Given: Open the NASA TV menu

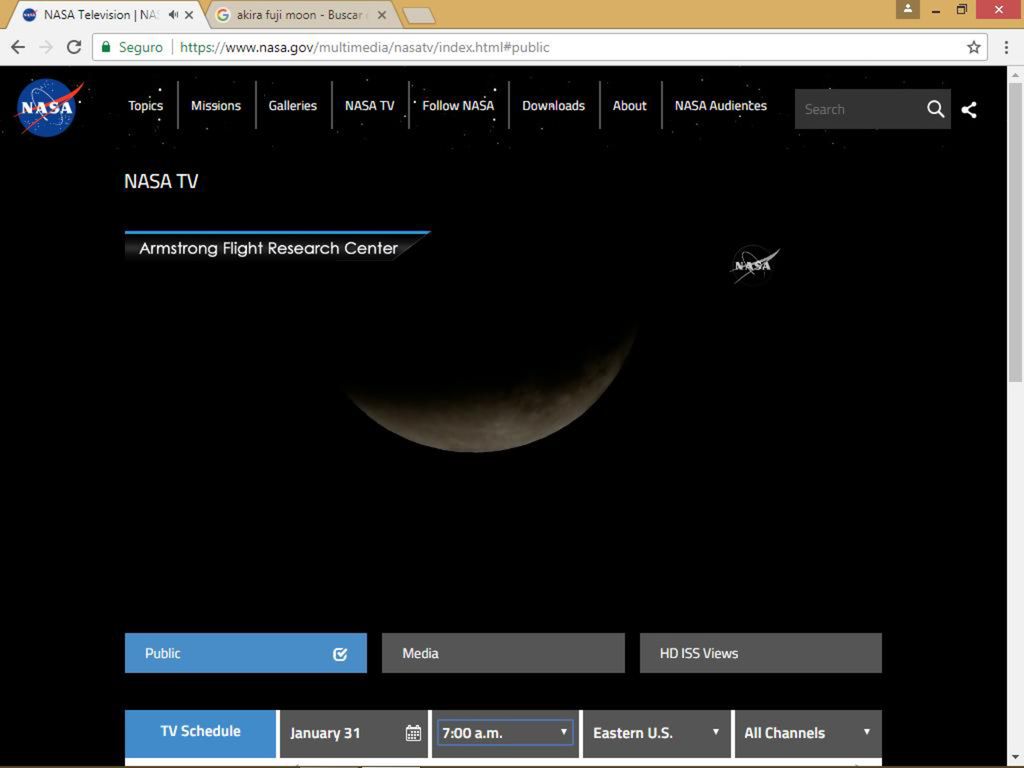Looking at the screenshot, I should point(370,106).
